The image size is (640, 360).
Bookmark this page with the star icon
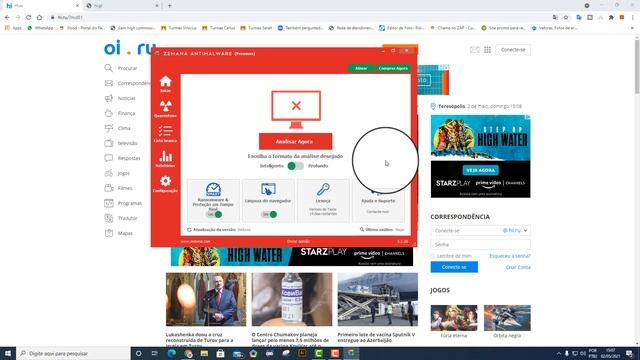click(566, 17)
